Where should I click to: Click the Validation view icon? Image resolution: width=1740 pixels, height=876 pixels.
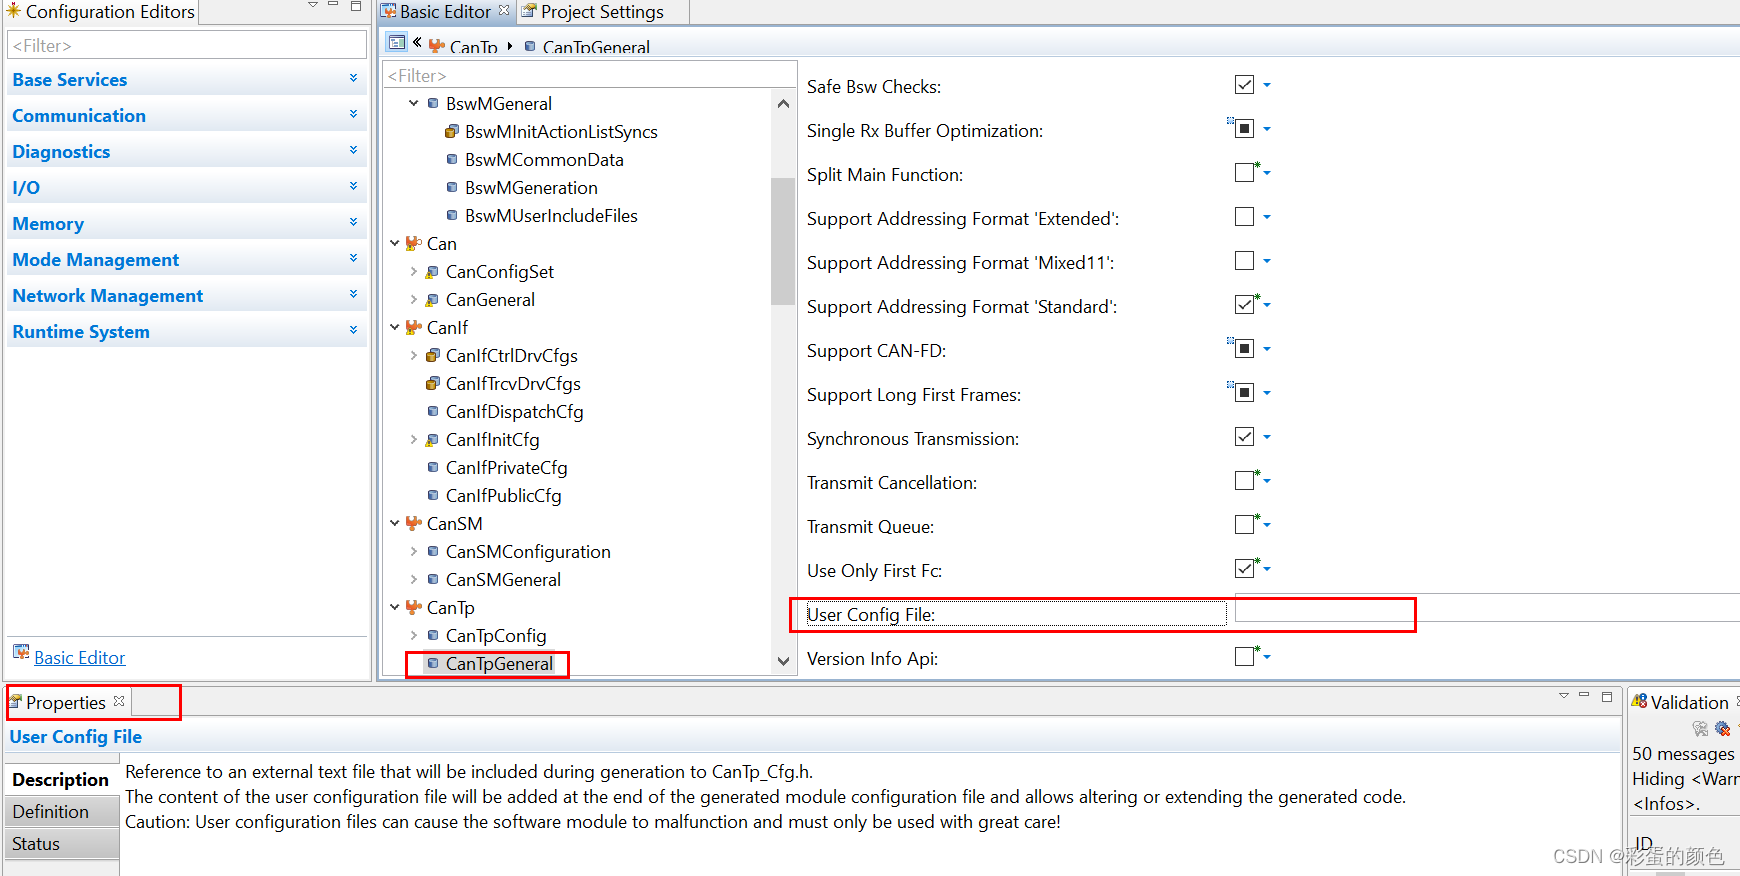coord(1639,701)
